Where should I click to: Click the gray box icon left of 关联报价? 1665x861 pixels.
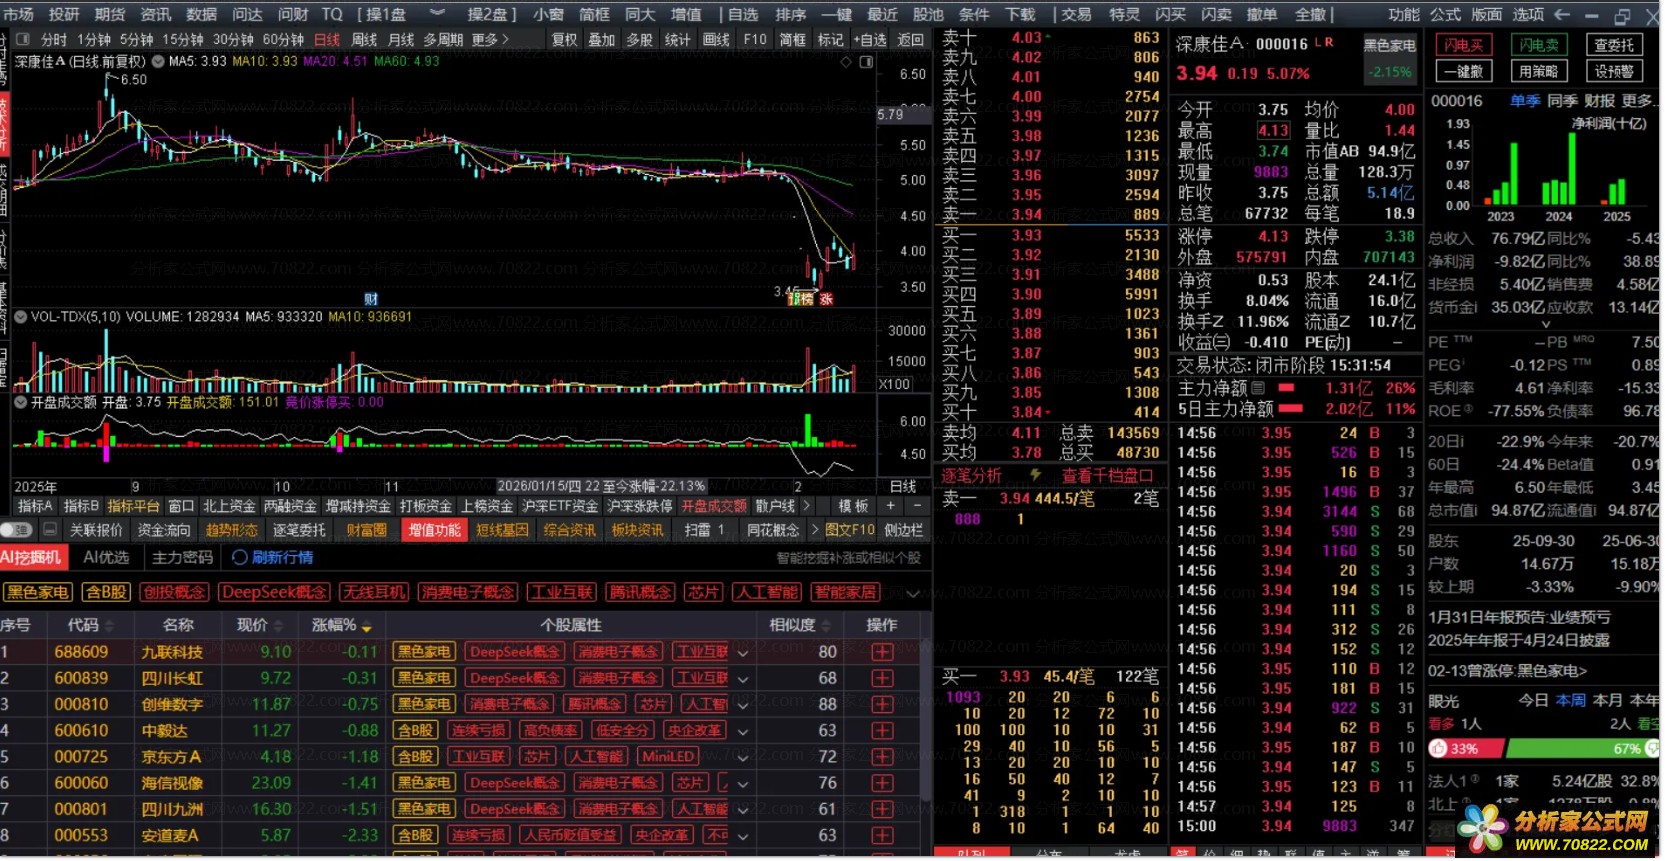[50, 531]
